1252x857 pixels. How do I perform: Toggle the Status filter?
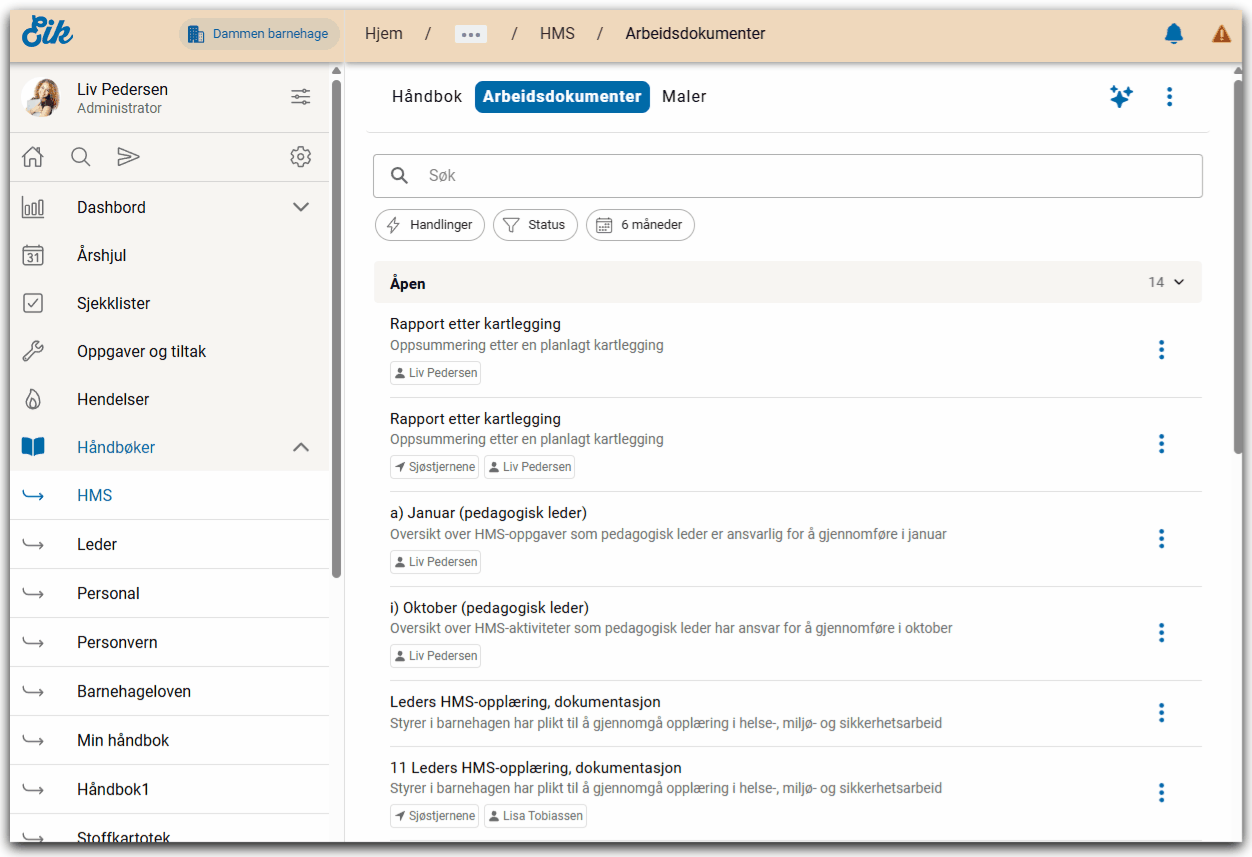(535, 225)
